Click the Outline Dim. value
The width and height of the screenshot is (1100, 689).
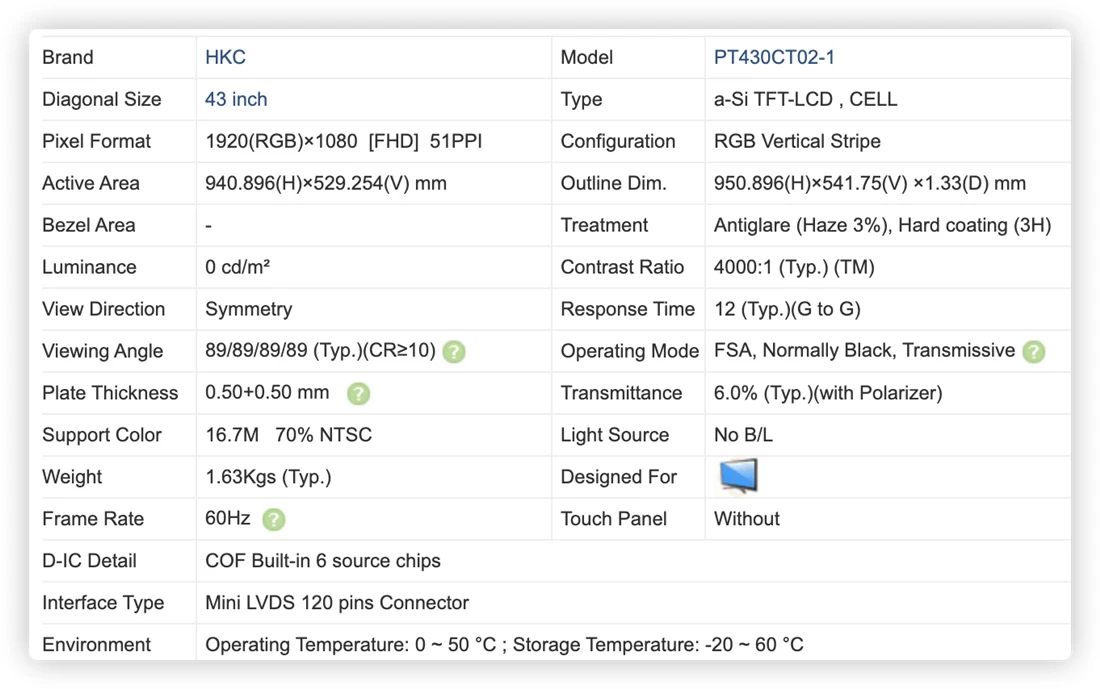[869, 184]
